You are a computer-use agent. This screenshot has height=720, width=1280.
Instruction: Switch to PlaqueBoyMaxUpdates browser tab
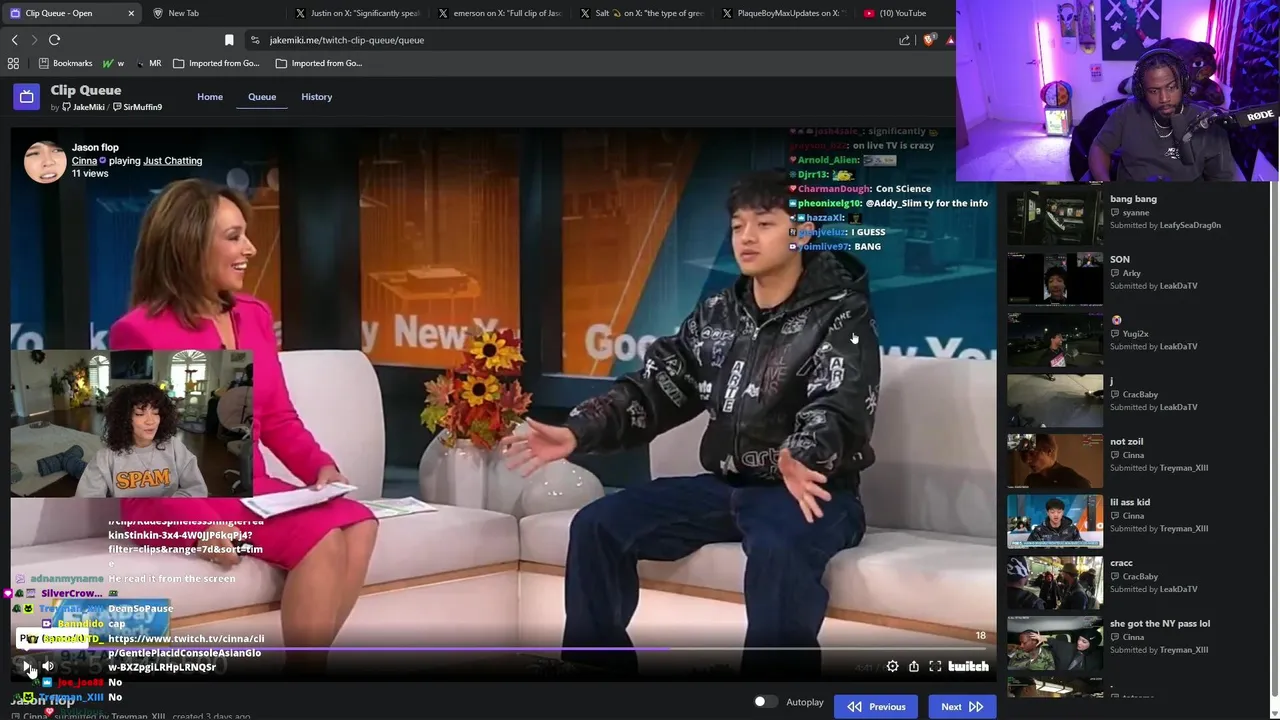pos(784,13)
